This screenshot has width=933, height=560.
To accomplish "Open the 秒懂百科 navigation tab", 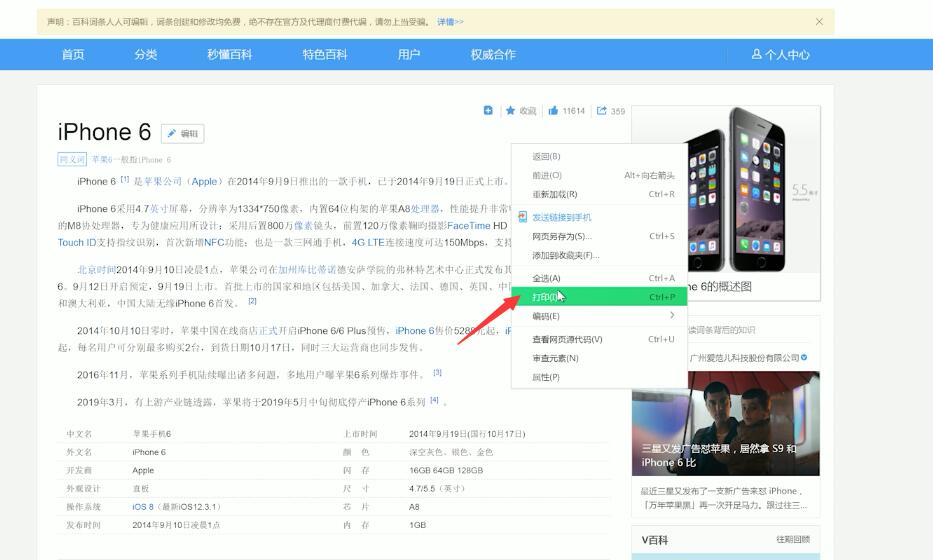I will coord(230,54).
